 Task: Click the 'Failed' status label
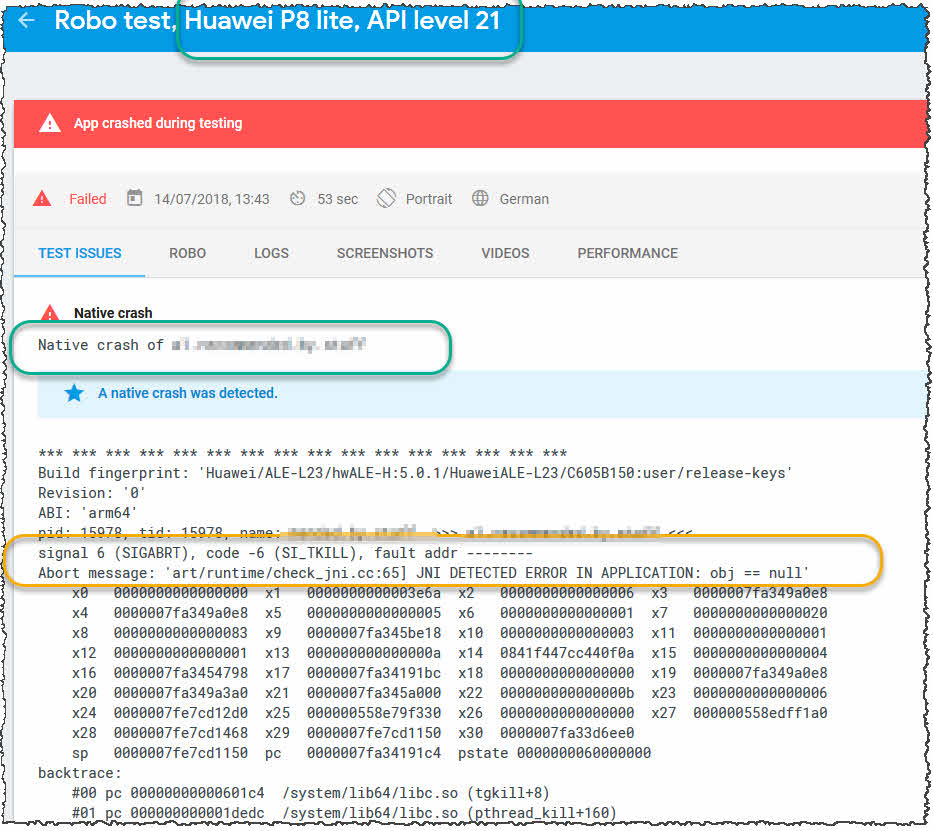(87, 199)
